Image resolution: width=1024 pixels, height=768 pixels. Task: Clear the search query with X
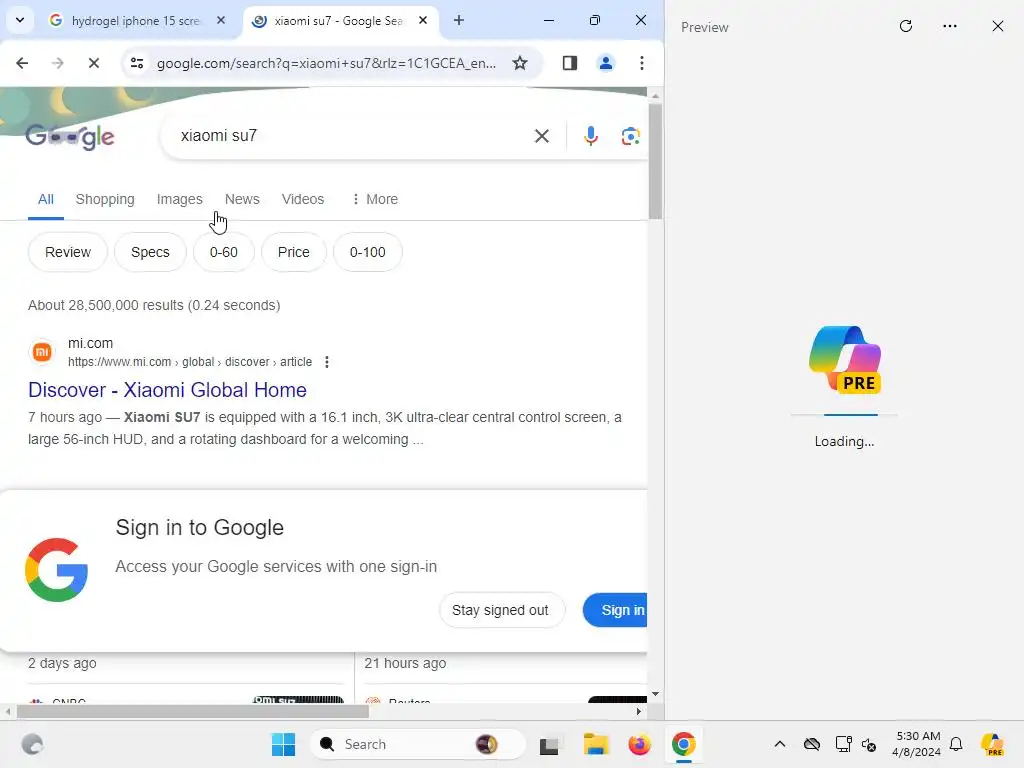click(541, 136)
